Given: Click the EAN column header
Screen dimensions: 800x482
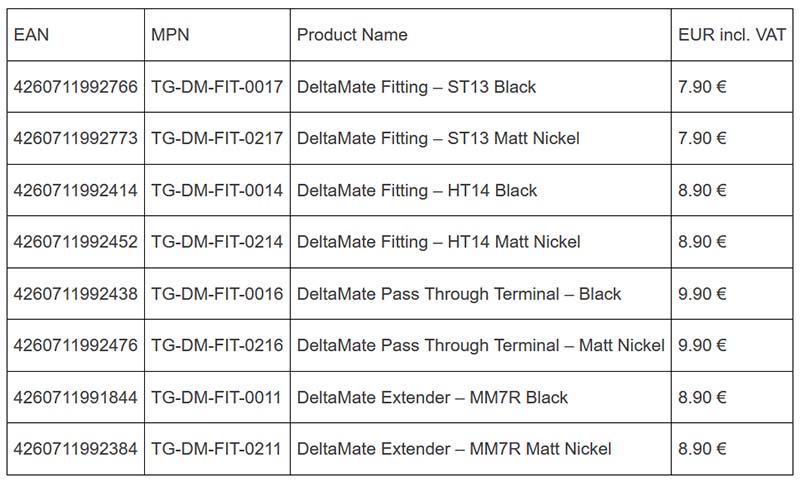Looking at the screenshot, I should pyautogui.click(x=31, y=35).
